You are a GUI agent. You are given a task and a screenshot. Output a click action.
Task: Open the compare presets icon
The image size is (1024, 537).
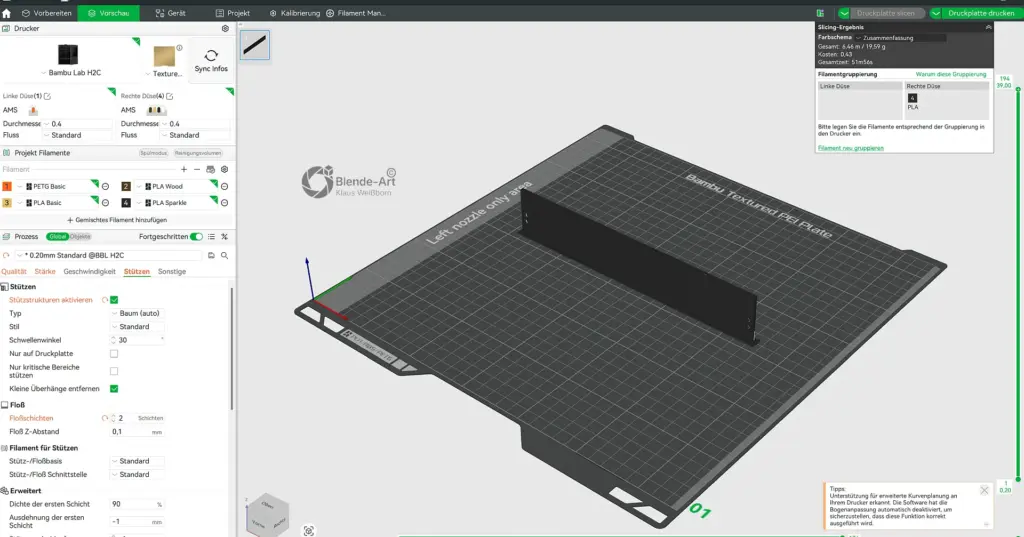click(x=225, y=236)
